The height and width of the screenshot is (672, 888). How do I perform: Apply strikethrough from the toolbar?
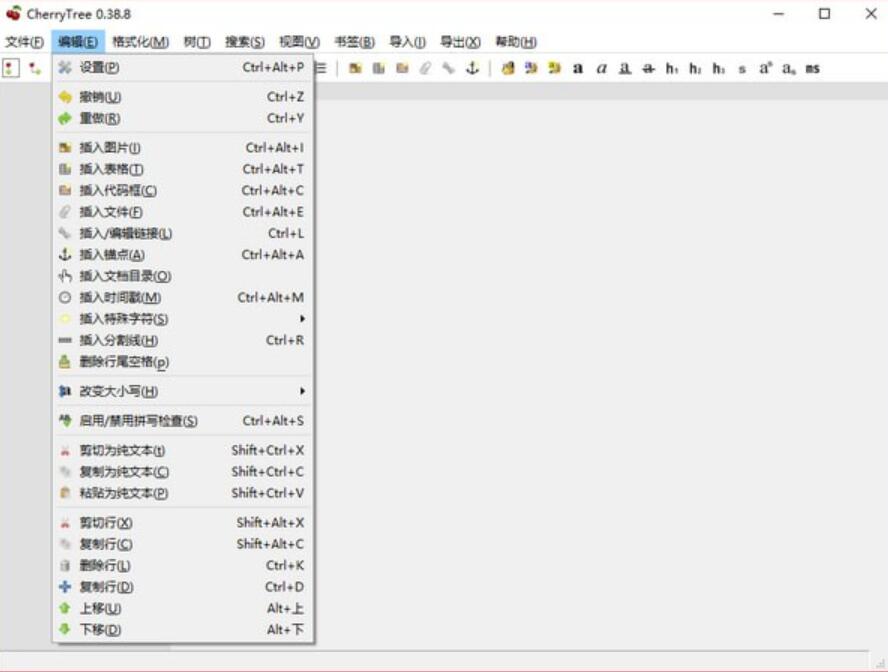tap(648, 68)
